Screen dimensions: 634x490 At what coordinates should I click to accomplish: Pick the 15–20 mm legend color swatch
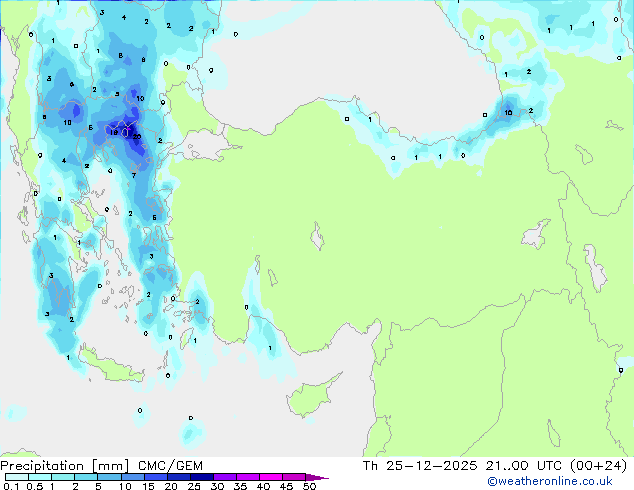point(155,477)
